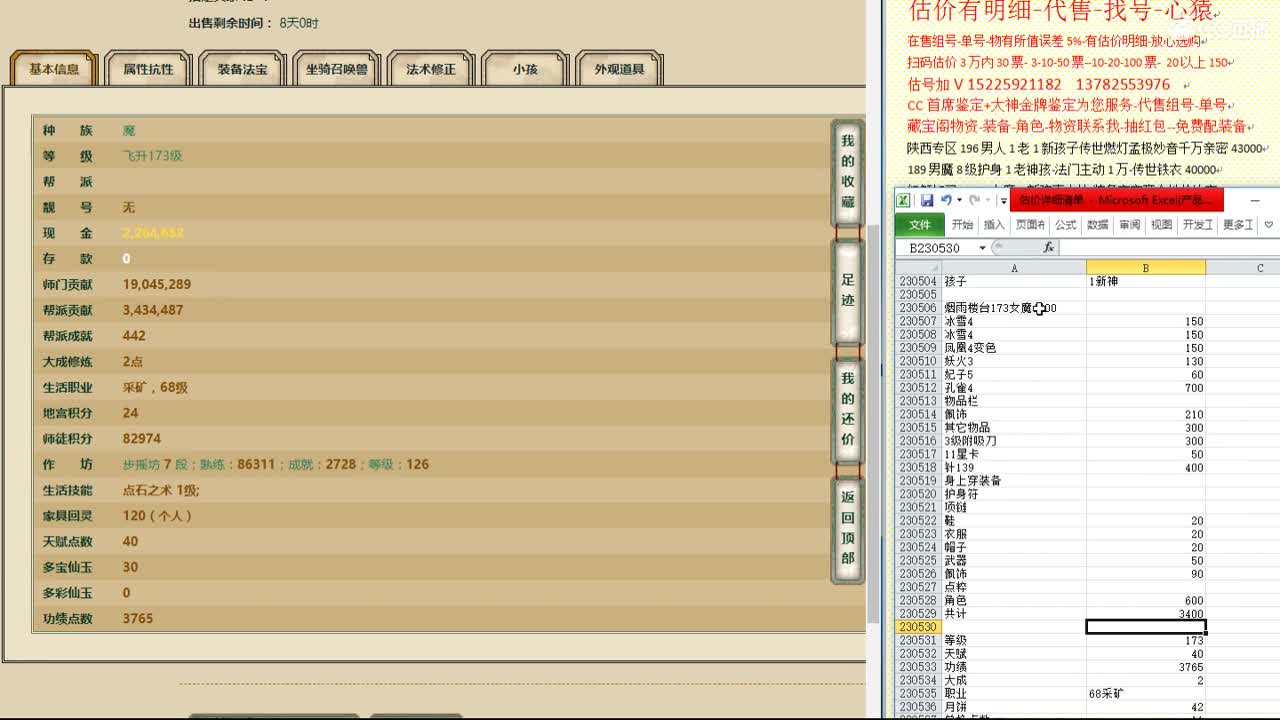Viewport: 1280px width, 720px height.
Task: Open the 外观道具 tab
Action: [x=620, y=69]
